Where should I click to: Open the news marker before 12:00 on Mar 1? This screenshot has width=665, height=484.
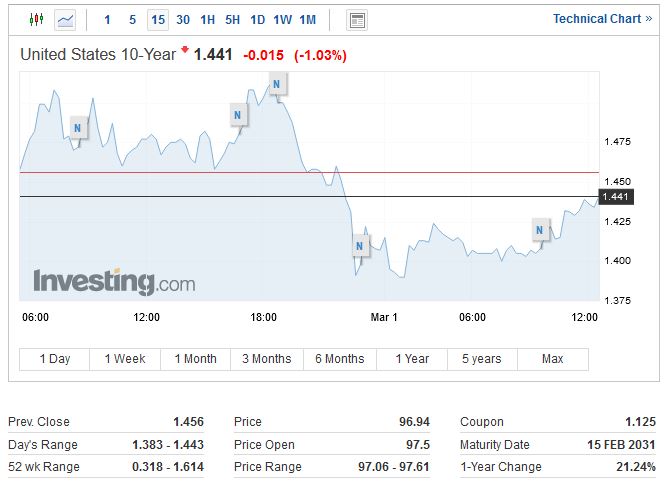point(540,230)
